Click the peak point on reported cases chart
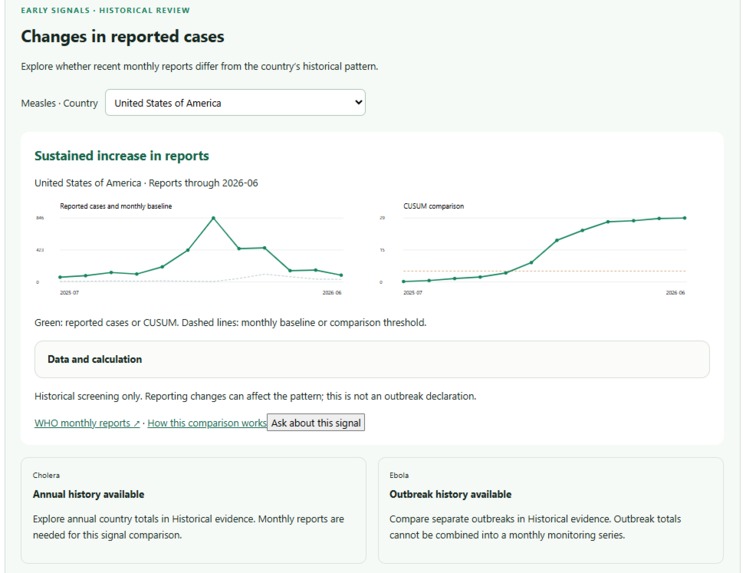The height and width of the screenshot is (573, 746). point(214,218)
